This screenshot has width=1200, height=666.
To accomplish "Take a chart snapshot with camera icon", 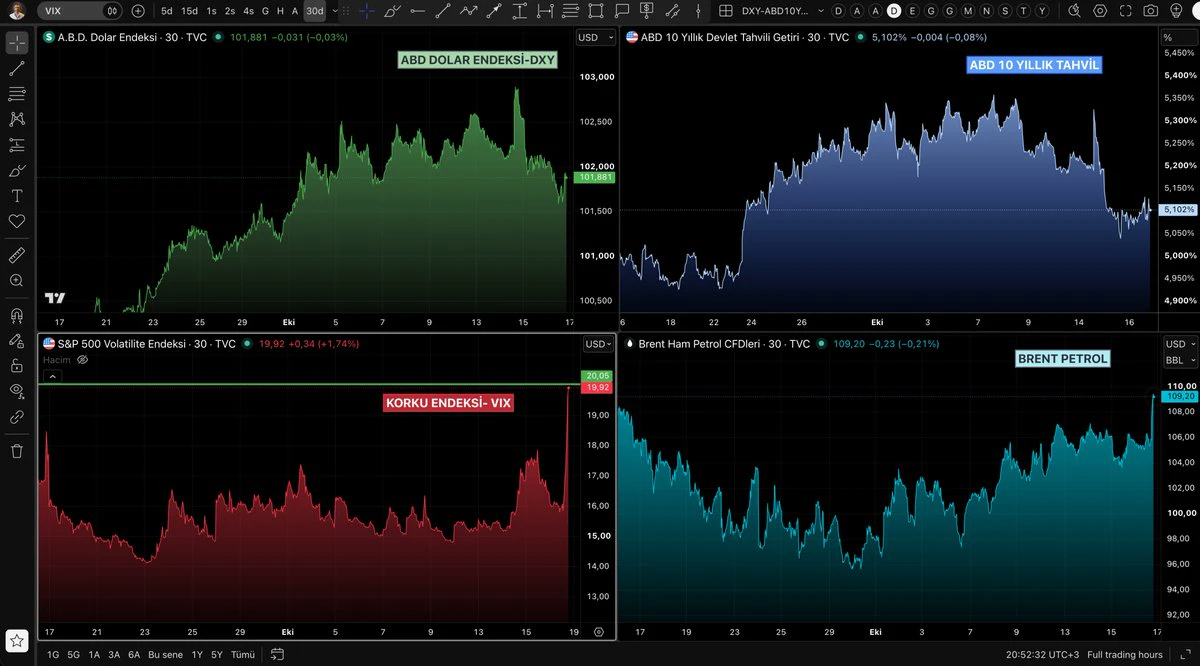I will click(x=1151, y=11).
